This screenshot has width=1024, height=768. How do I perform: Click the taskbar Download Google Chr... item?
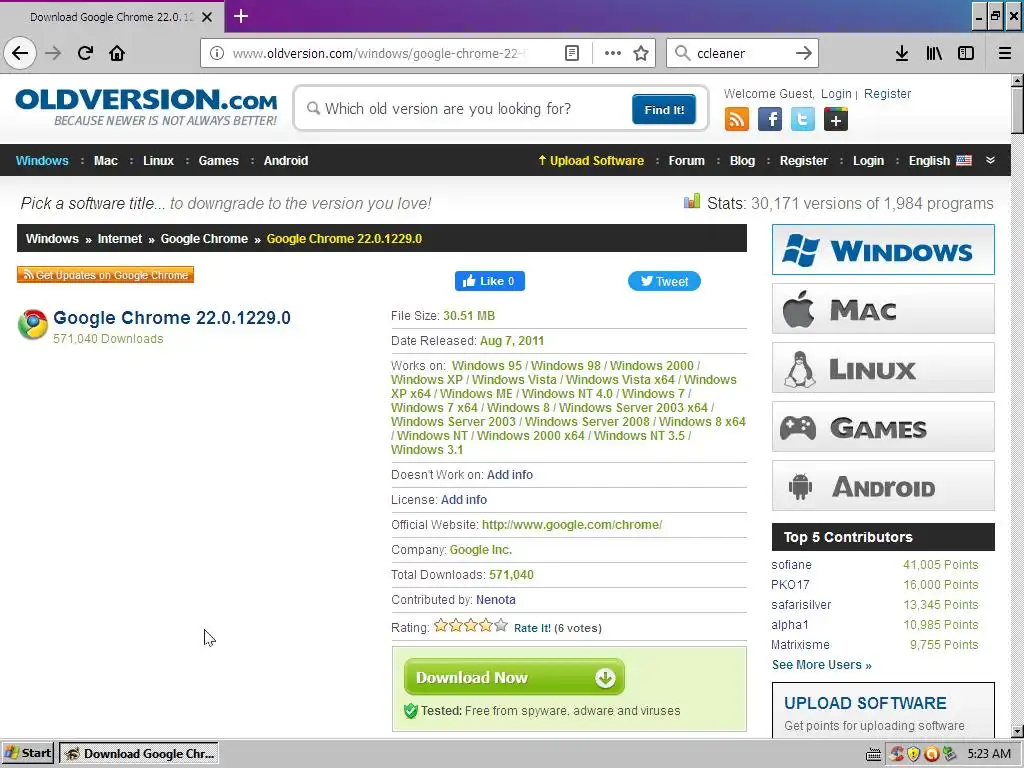point(139,754)
